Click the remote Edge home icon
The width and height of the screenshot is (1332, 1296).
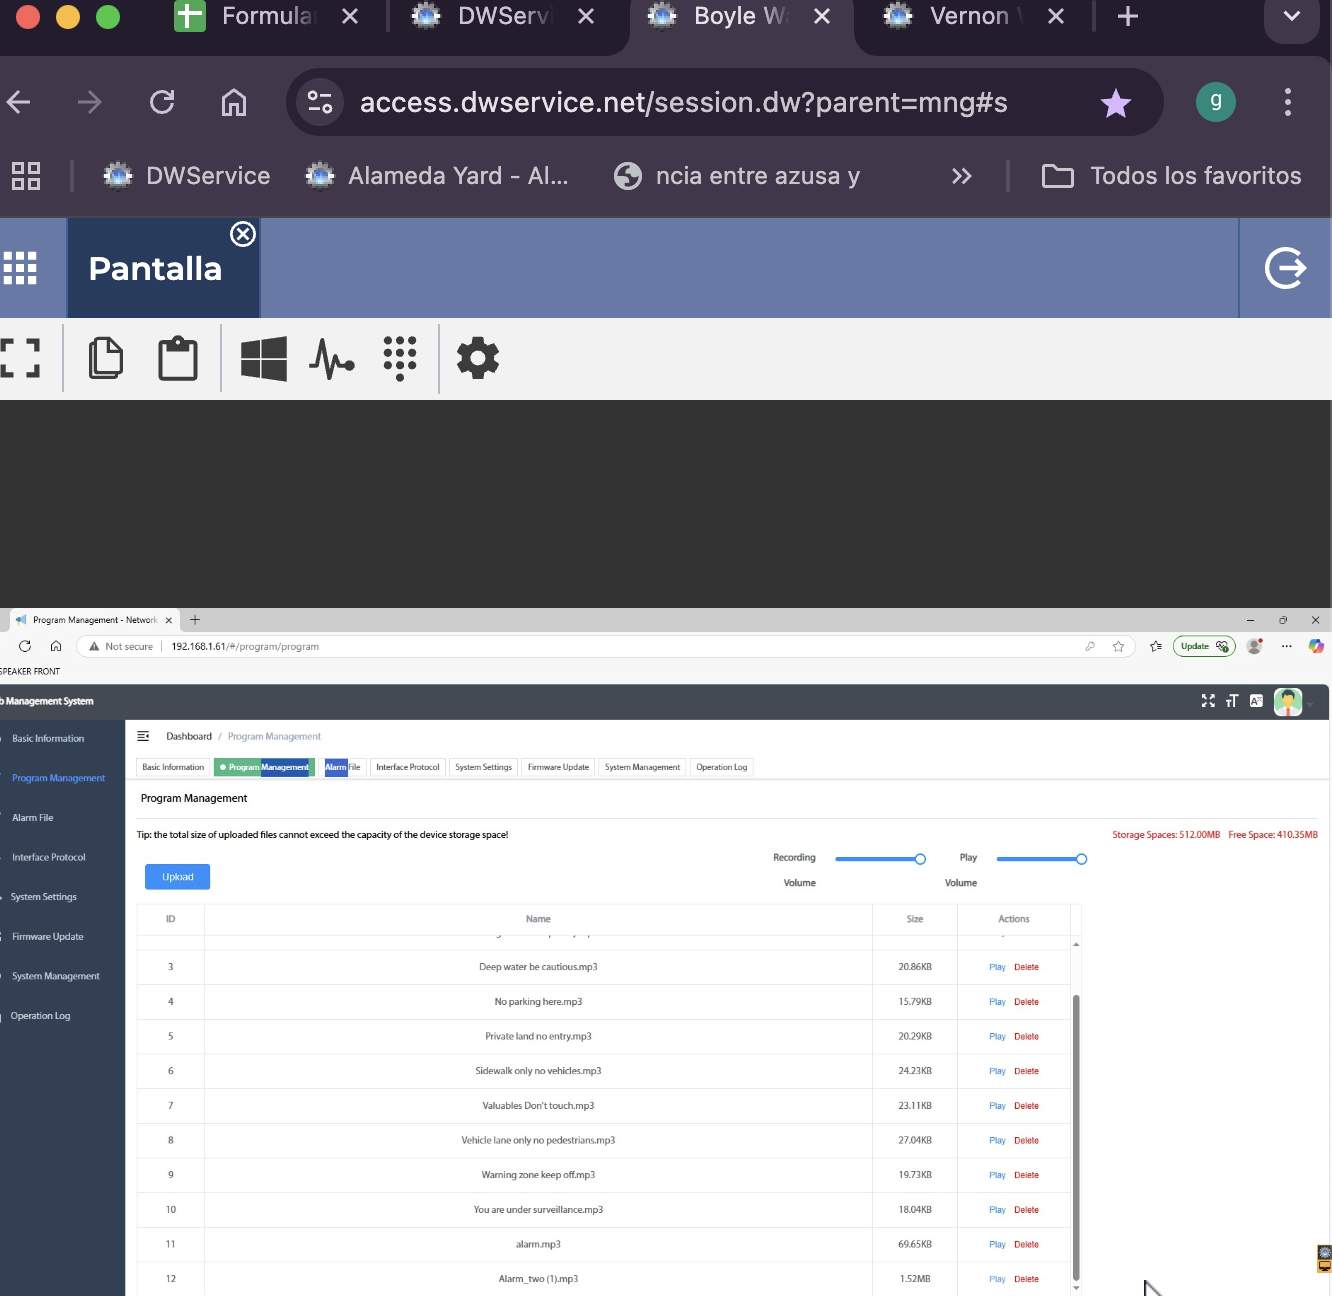[x=56, y=646]
